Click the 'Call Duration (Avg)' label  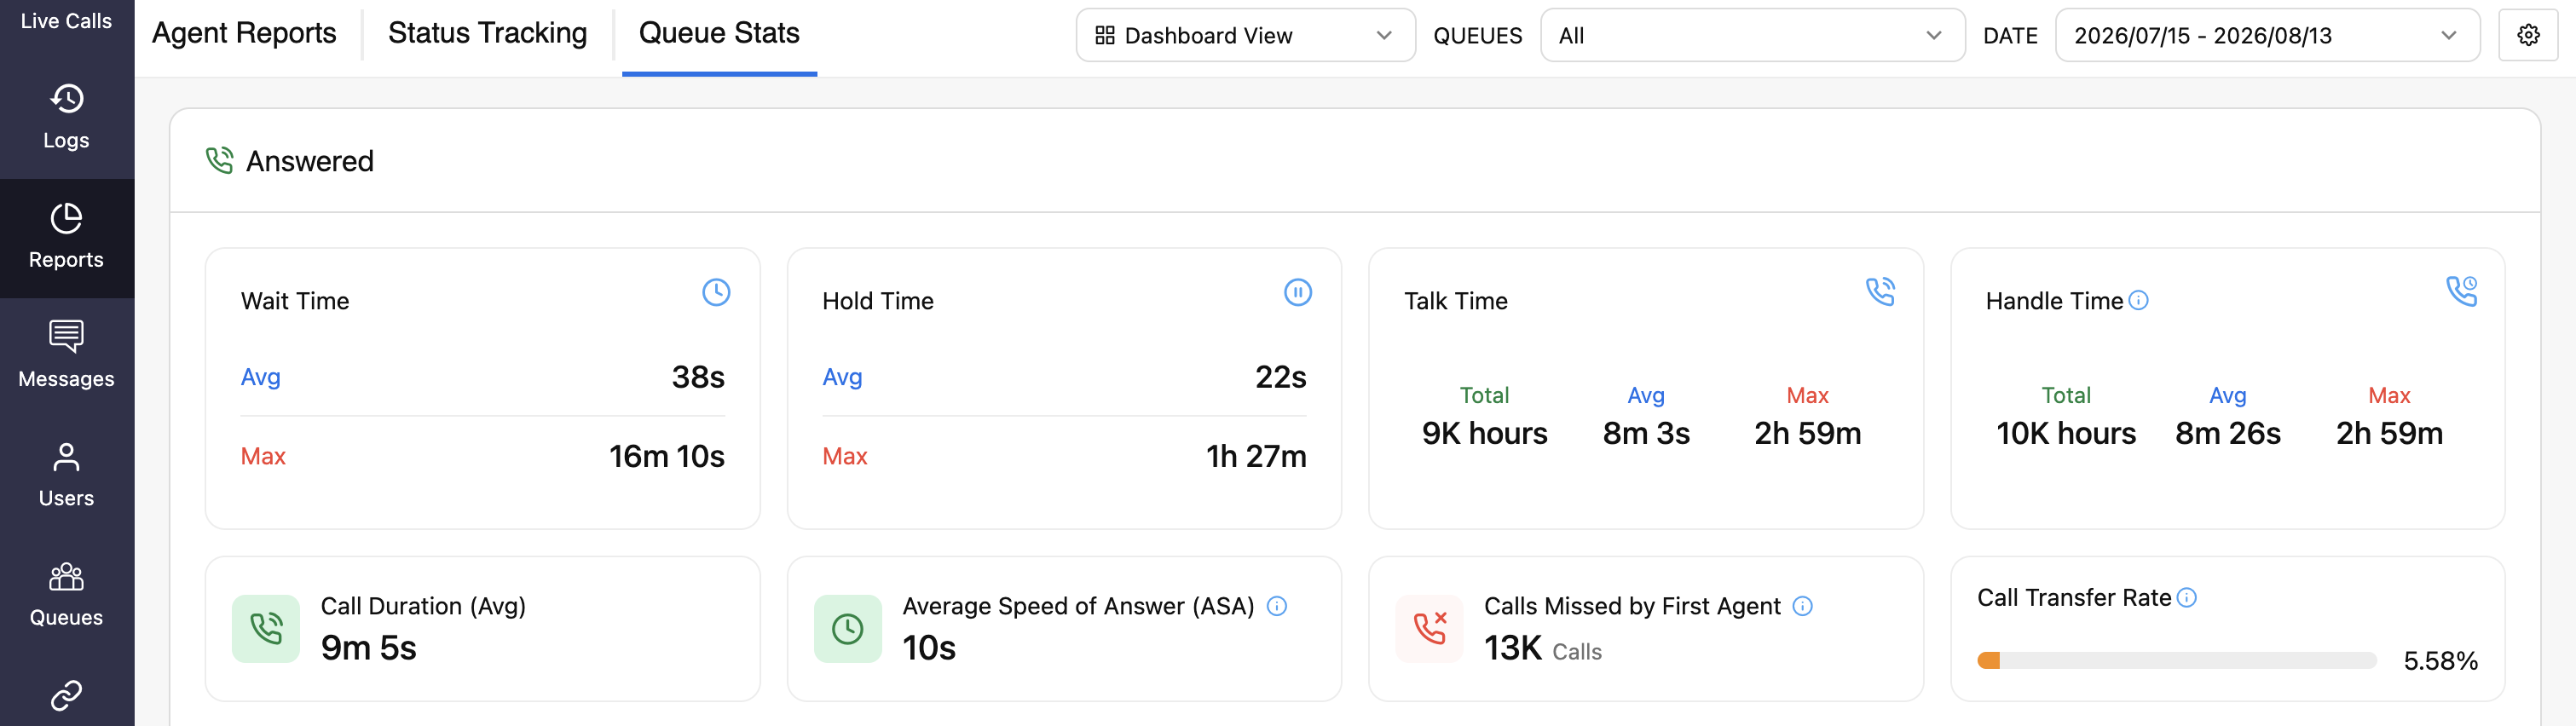coord(423,606)
